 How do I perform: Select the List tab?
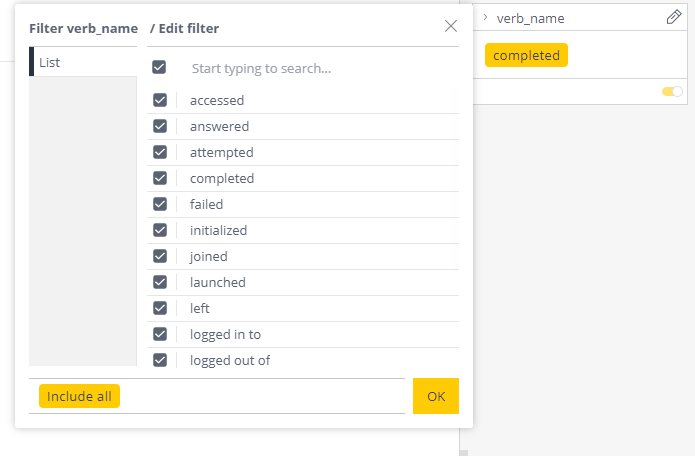[83, 62]
